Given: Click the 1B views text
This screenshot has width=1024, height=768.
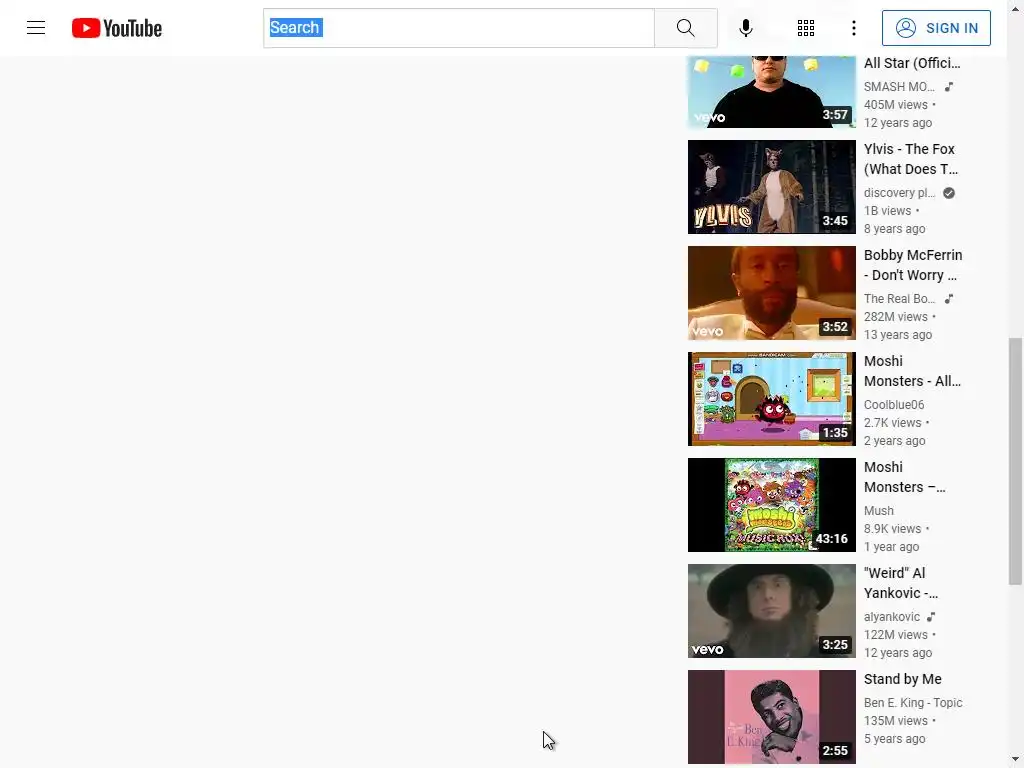Looking at the screenshot, I should pyautogui.click(x=887, y=211).
